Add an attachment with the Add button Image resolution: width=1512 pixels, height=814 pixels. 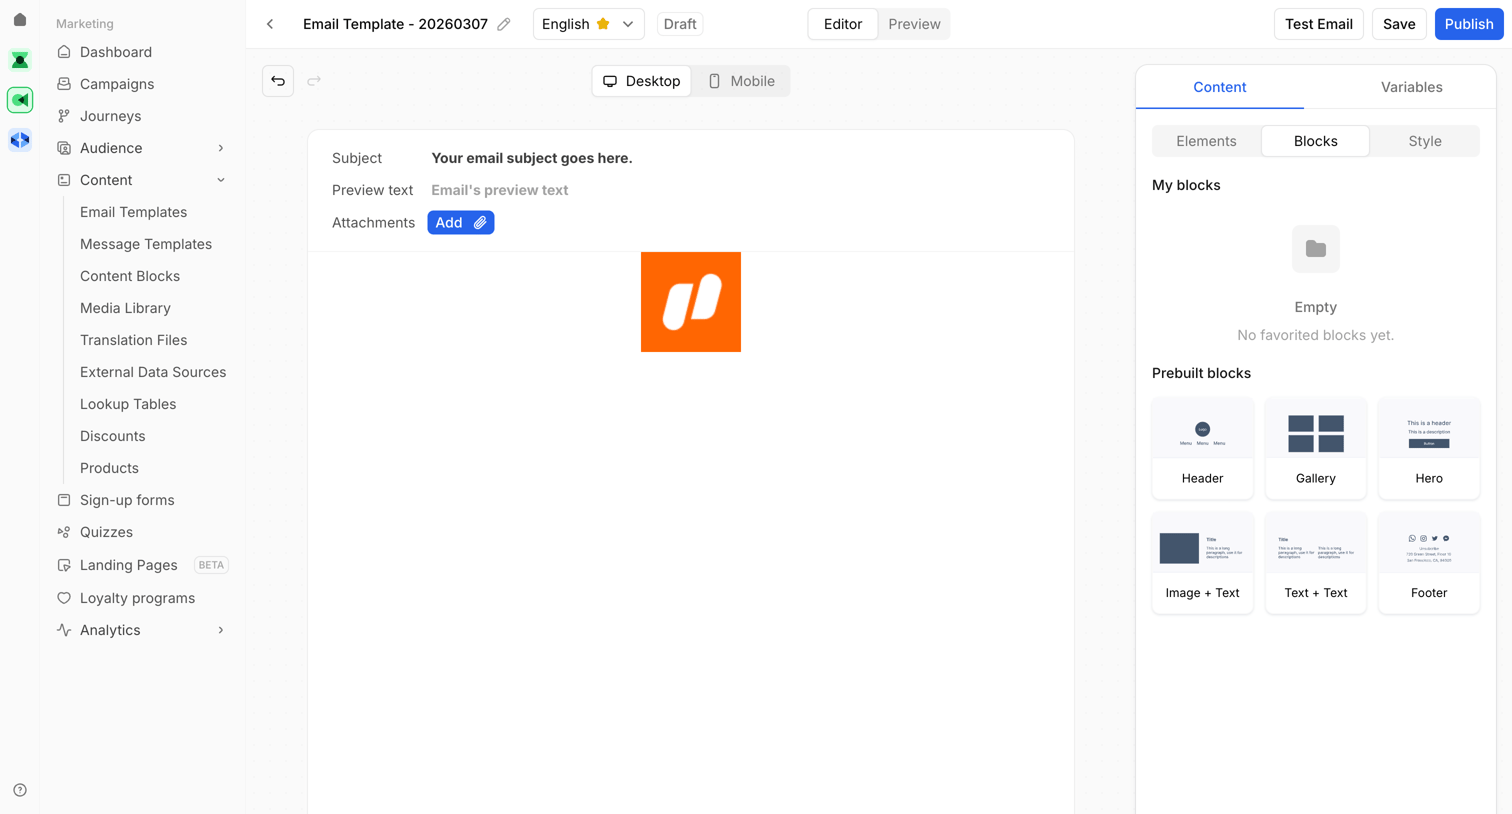(x=461, y=223)
